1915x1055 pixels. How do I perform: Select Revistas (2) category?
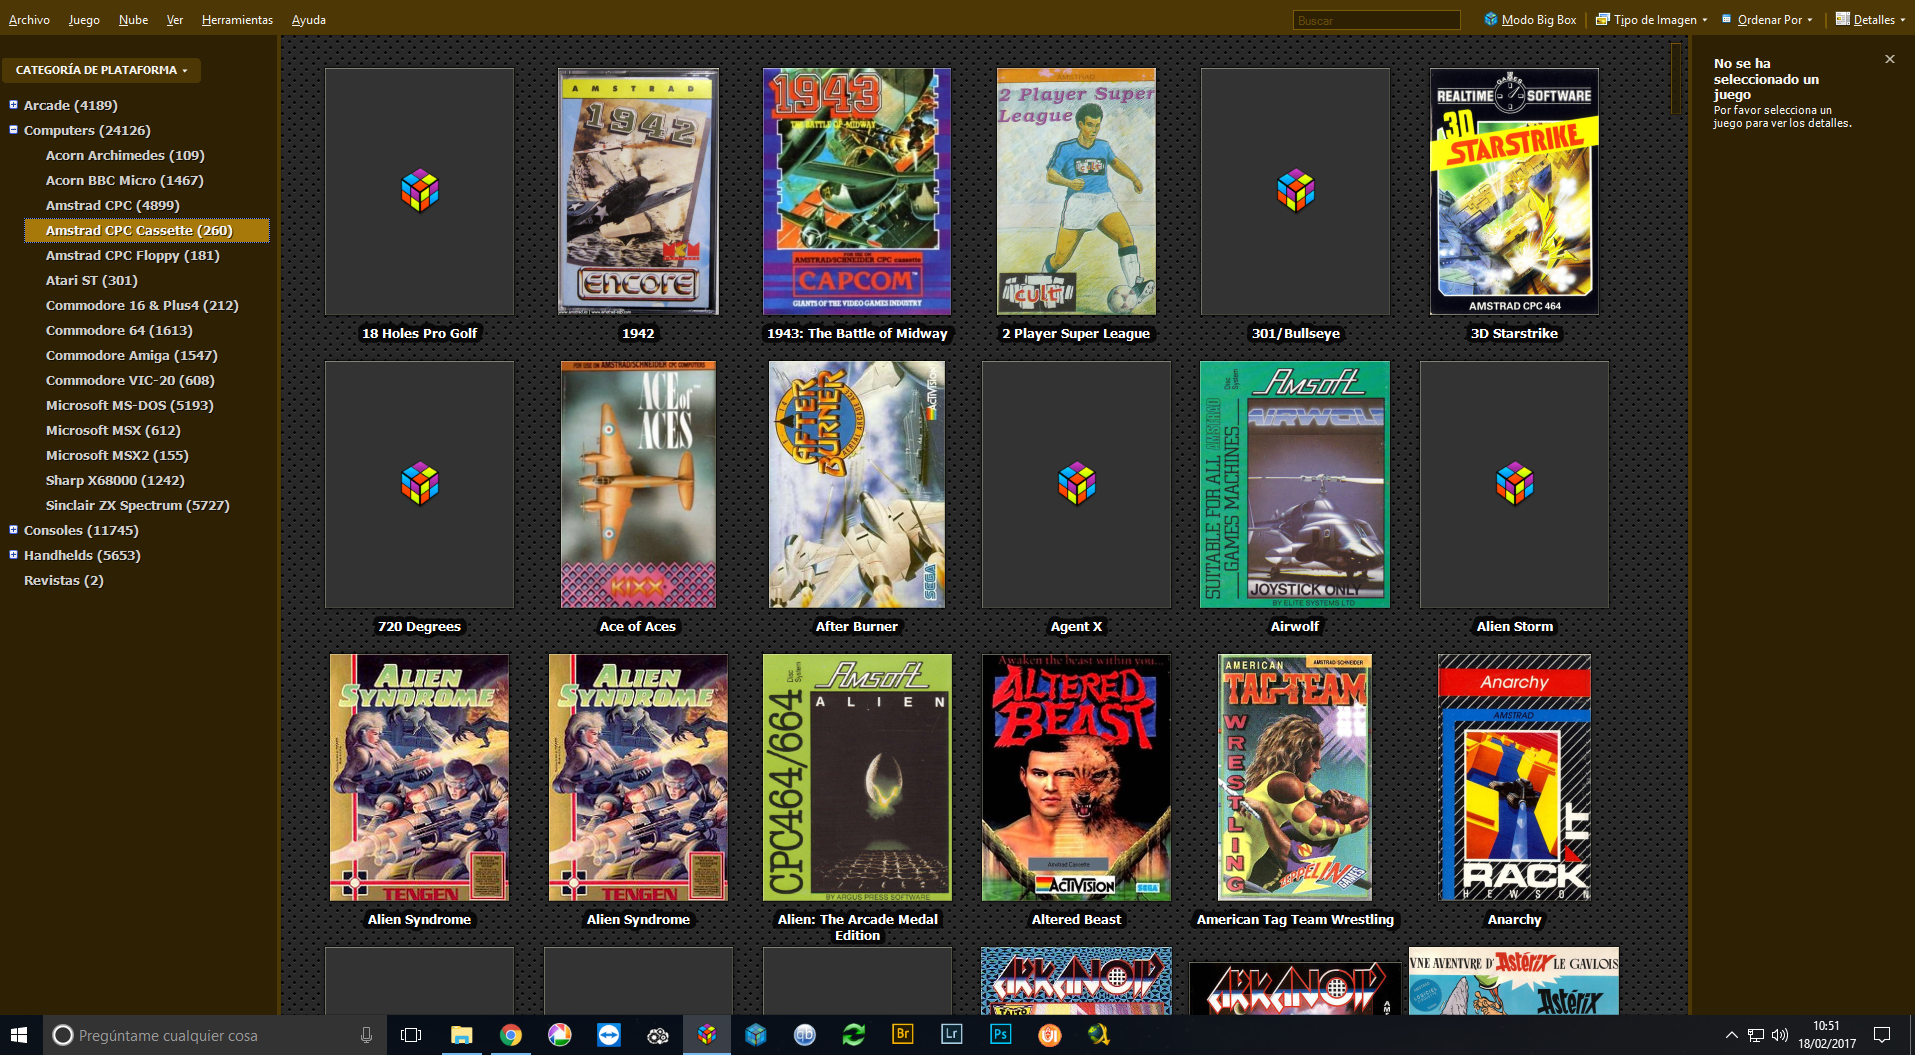63,580
